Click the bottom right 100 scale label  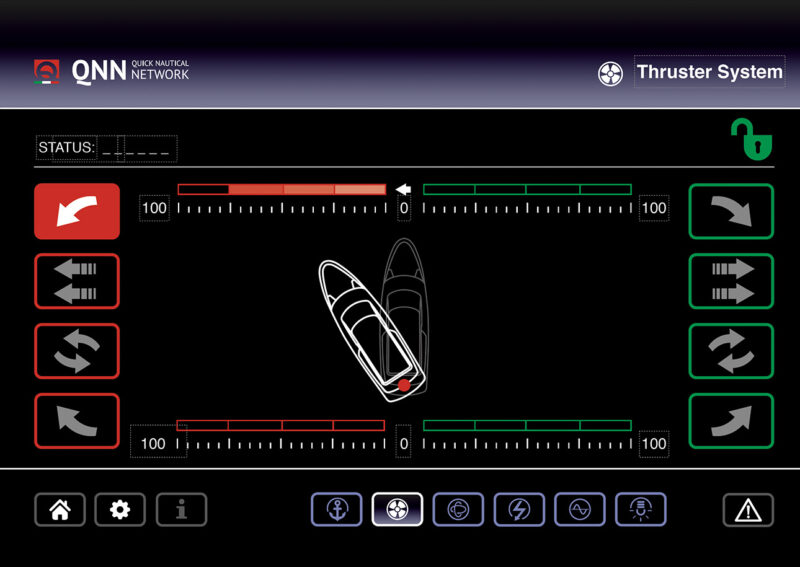654,443
